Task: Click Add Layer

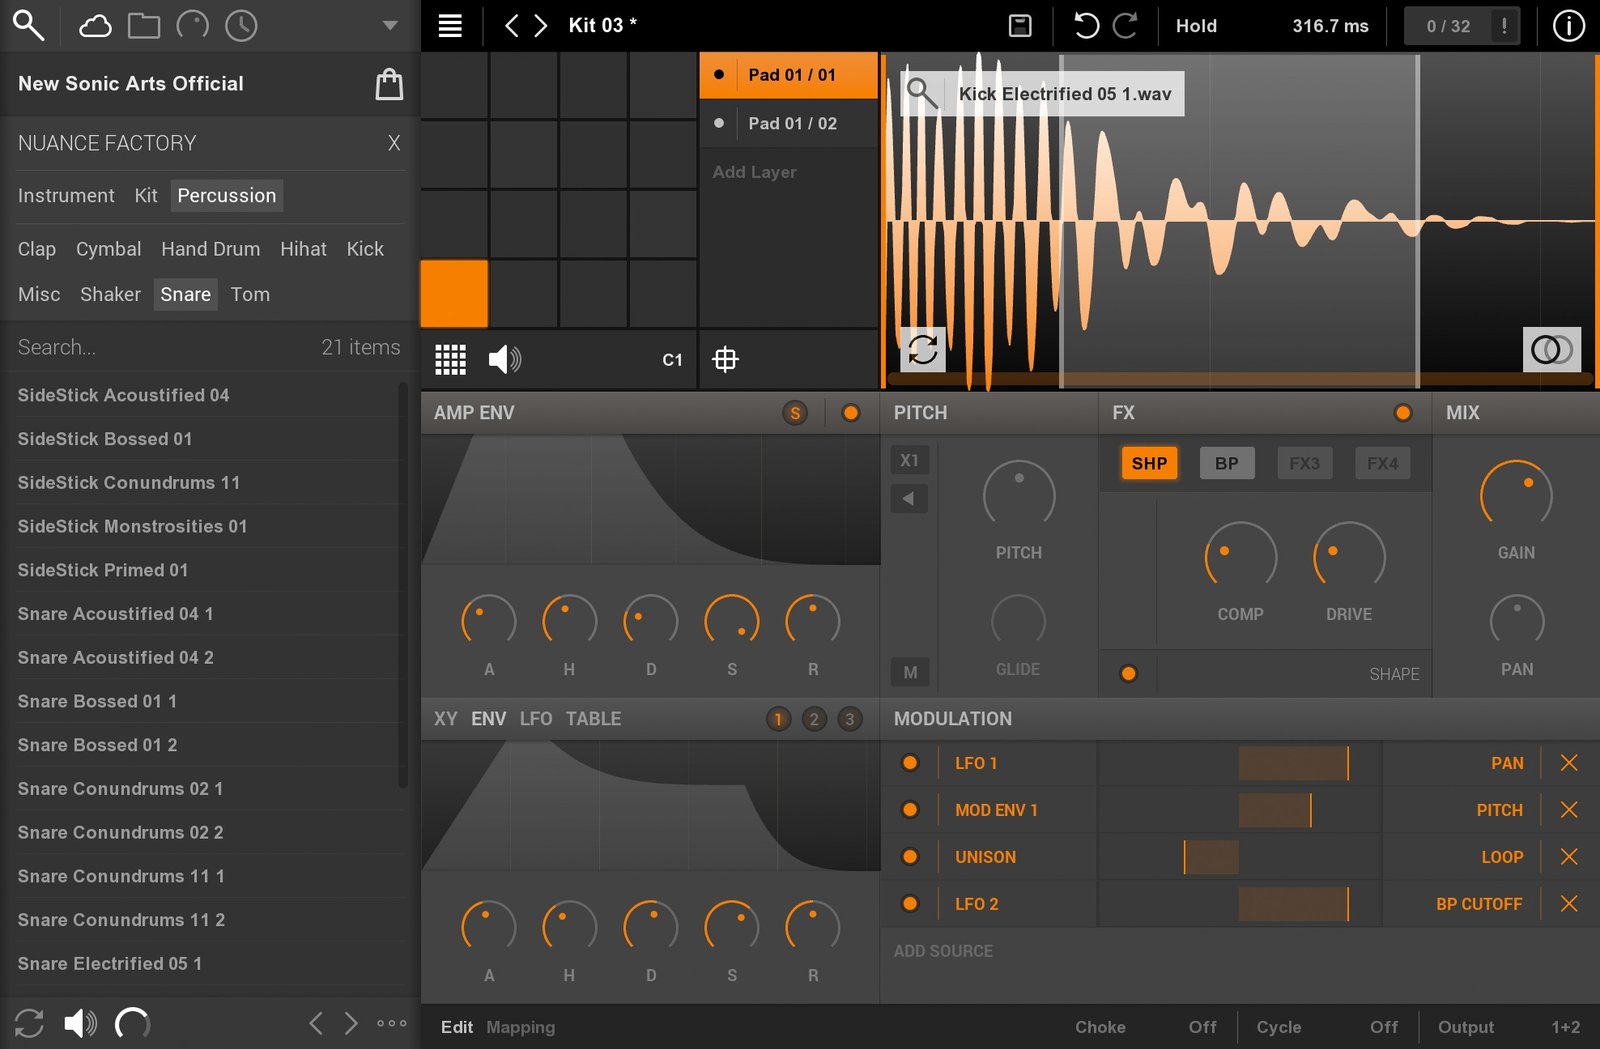Action: [754, 172]
